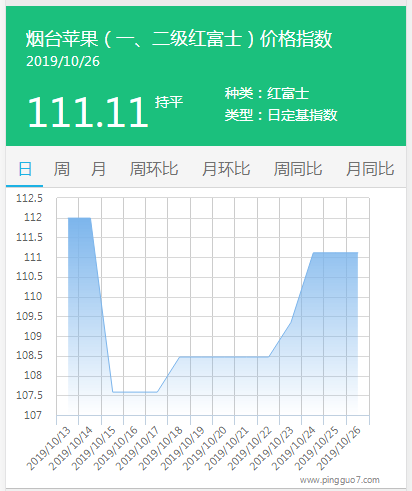Click the y-axis label 108.5
This screenshot has height=491, width=412.
(x=29, y=356)
